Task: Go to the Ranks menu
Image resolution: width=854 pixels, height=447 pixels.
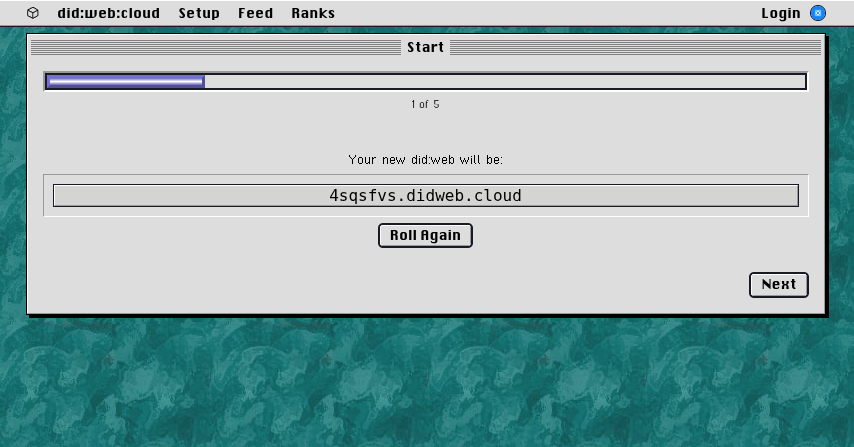Action: tap(313, 13)
